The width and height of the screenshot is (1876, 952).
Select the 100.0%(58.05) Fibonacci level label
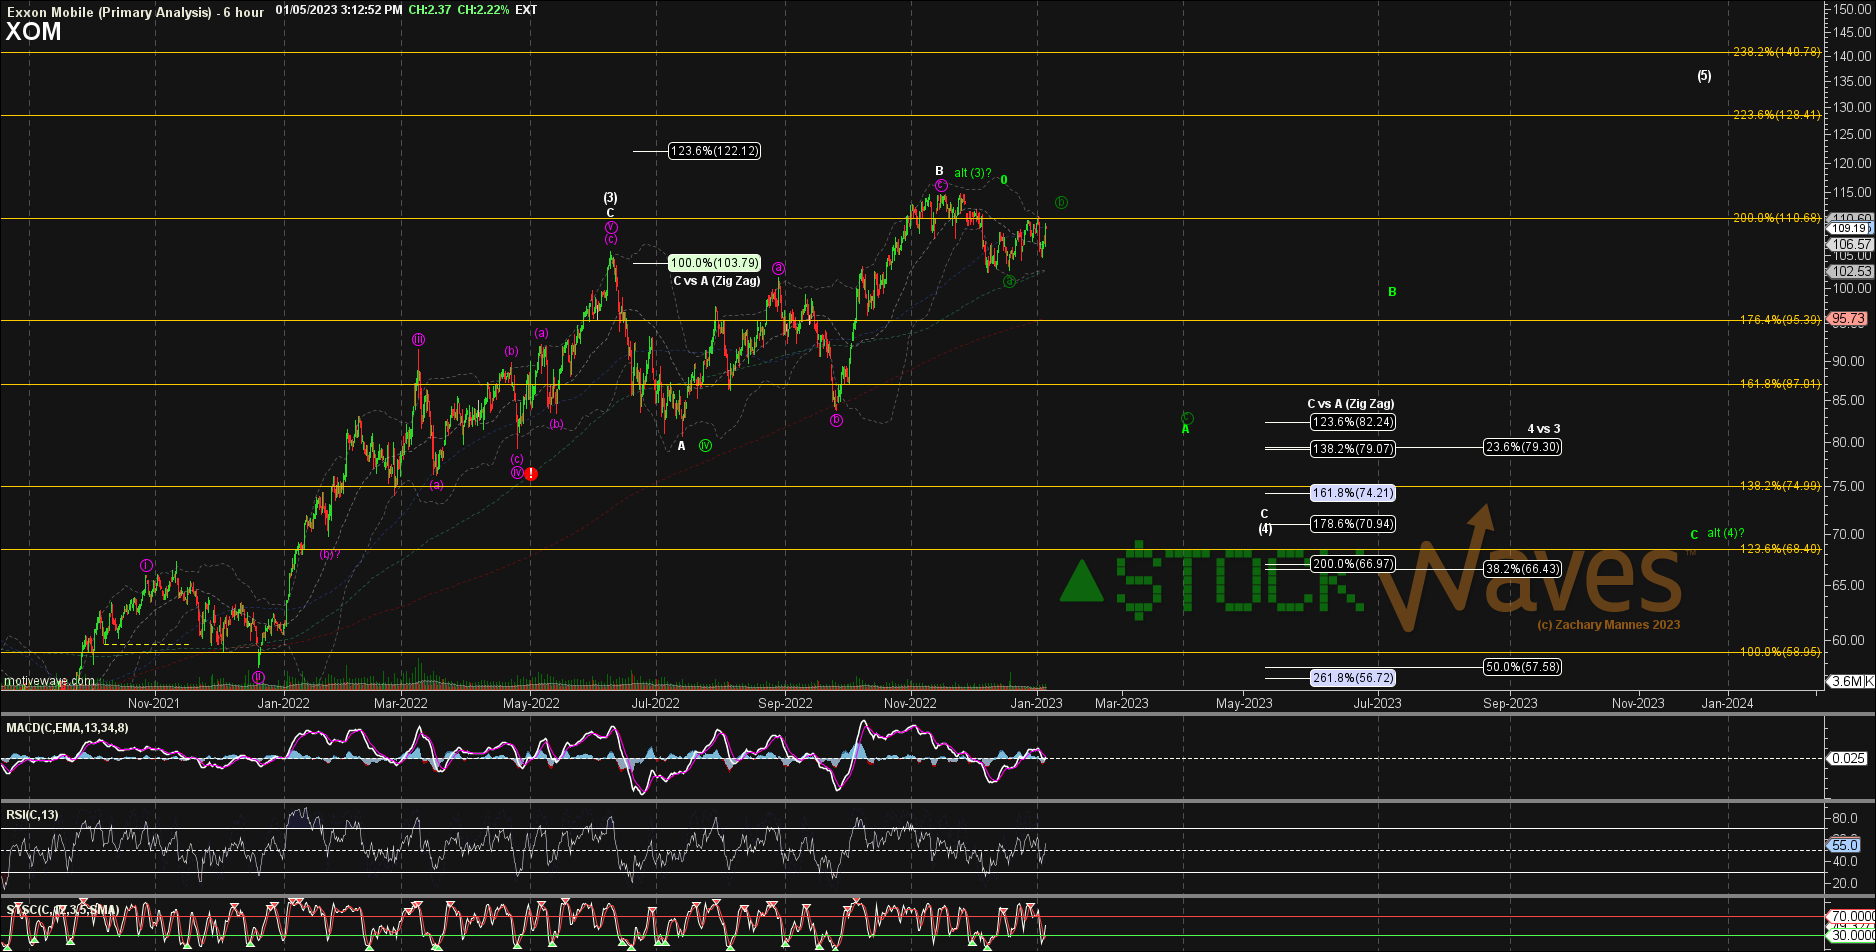1778,652
